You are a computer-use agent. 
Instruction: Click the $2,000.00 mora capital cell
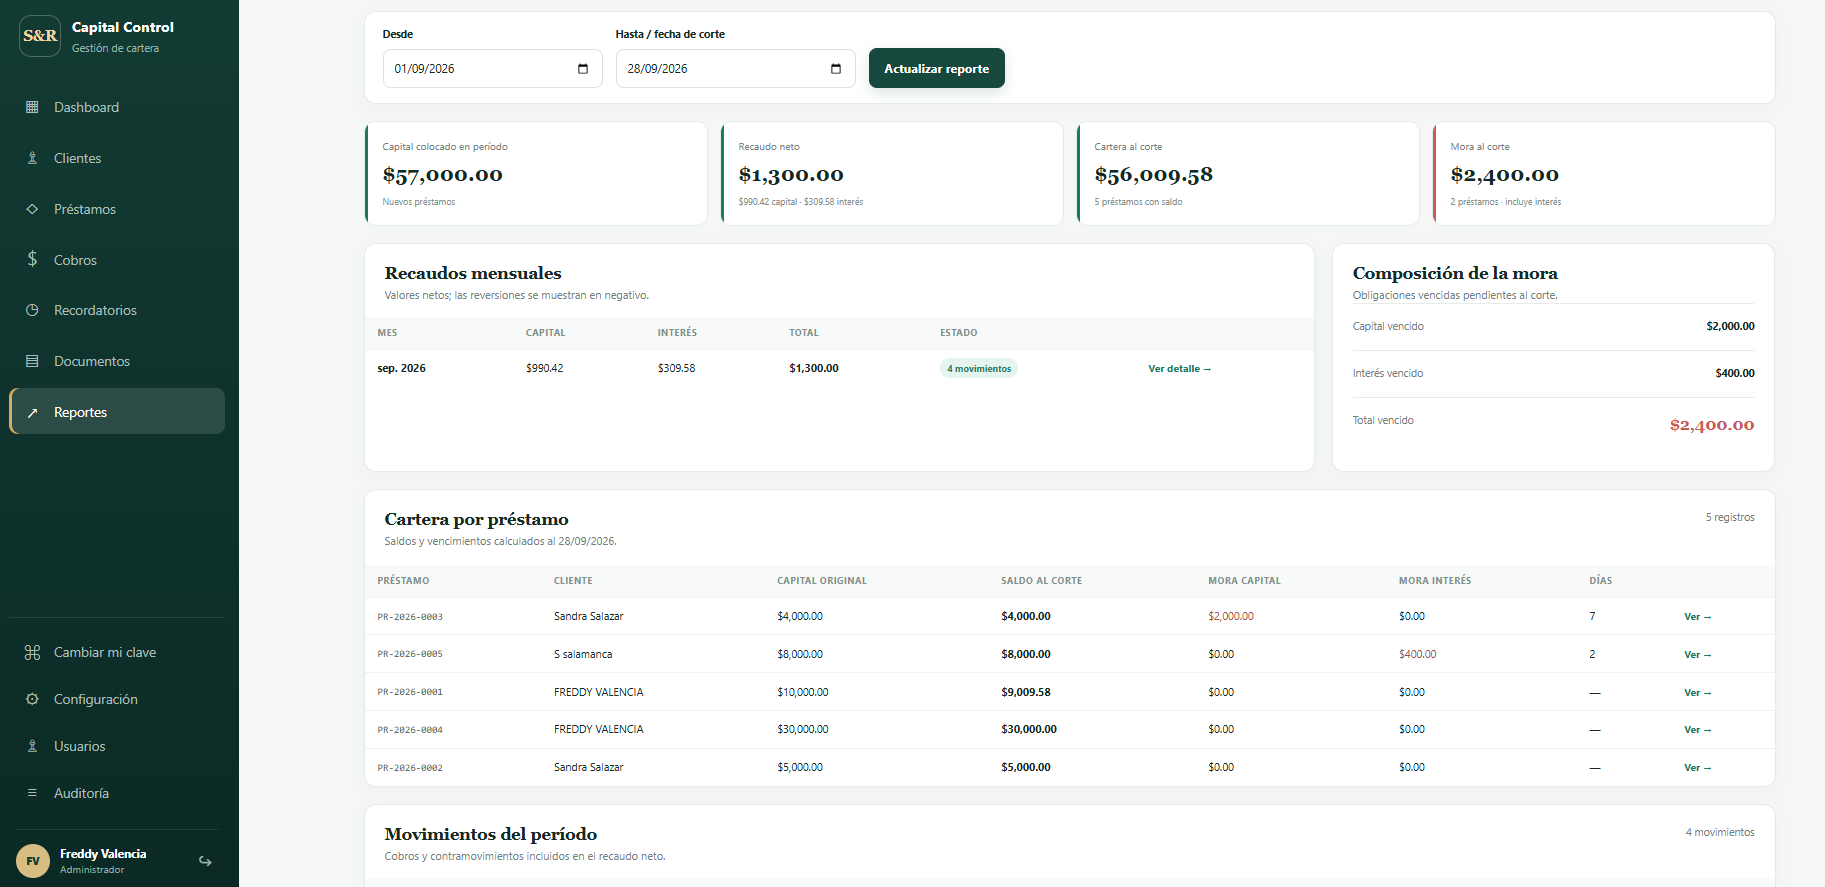(x=1231, y=616)
